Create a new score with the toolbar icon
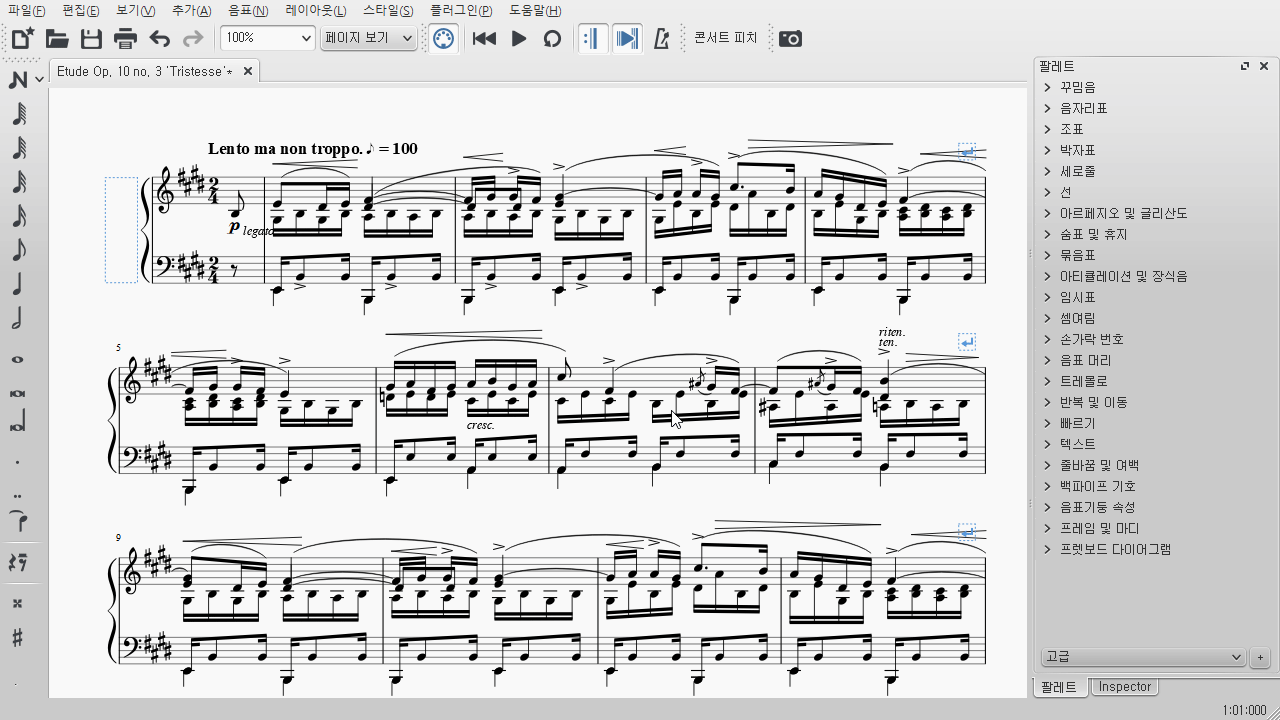Image resolution: width=1280 pixels, height=720 pixels. pyautogui.click(x=22, y=39)
